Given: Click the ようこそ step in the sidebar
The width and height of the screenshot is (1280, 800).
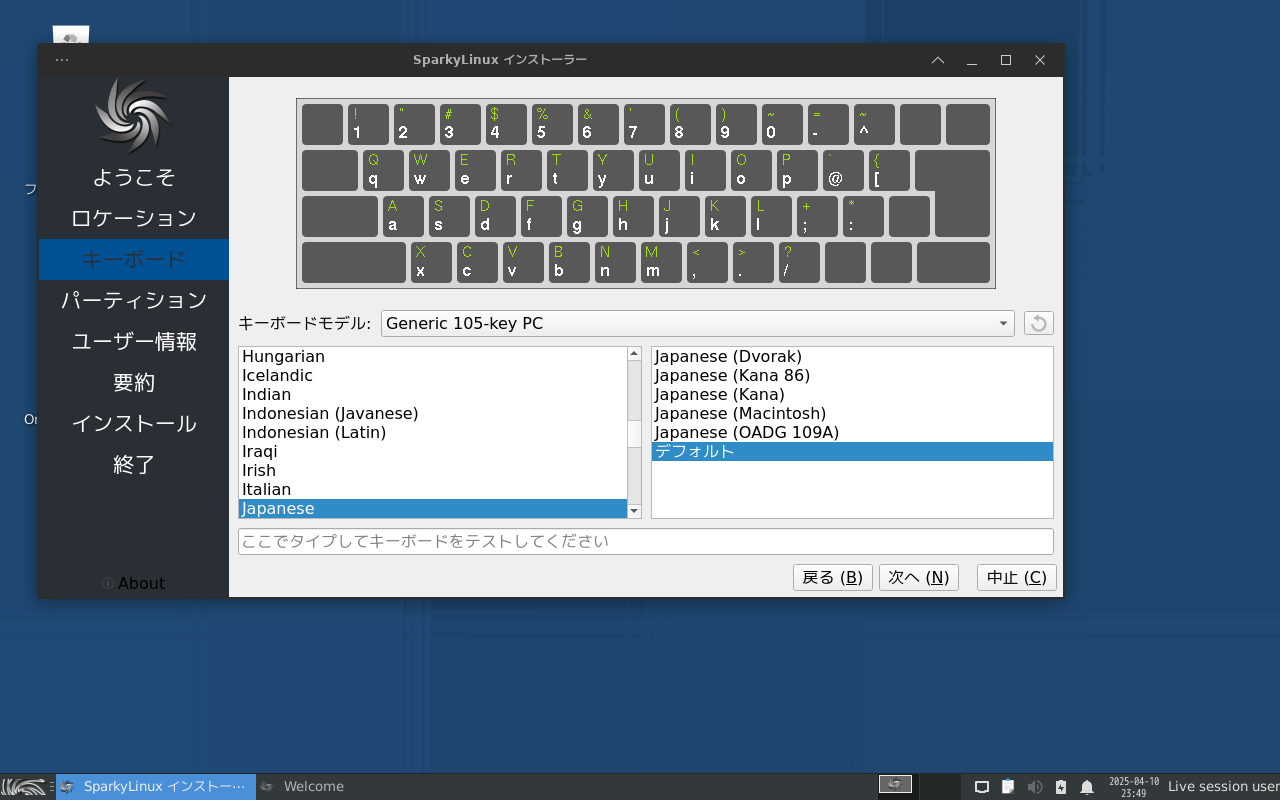Looking at the screenshot, I should pyautogui.click(x=133, y=177).
